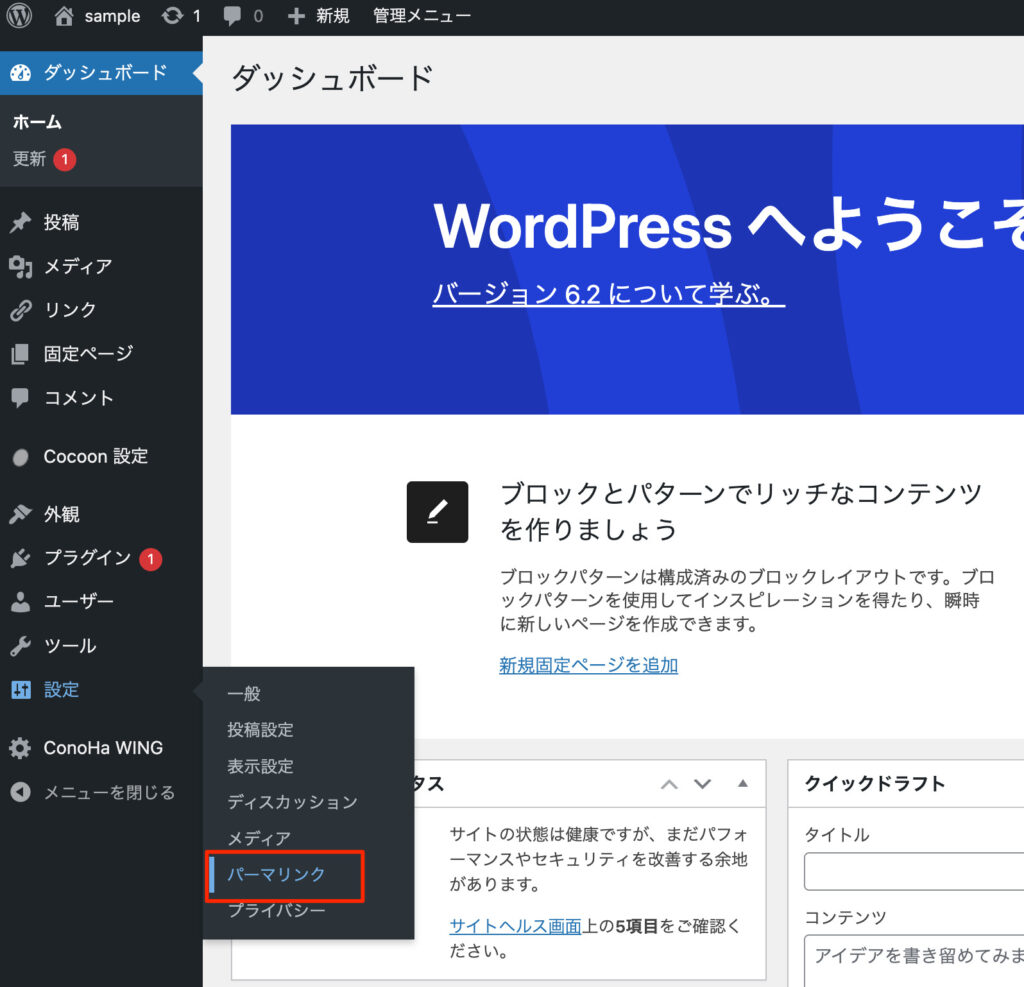Viewport: 1024px width, 987px height.
Task: Move the site health widget up with the chevron
Action: pyautogui.click(x=669, y=784)
